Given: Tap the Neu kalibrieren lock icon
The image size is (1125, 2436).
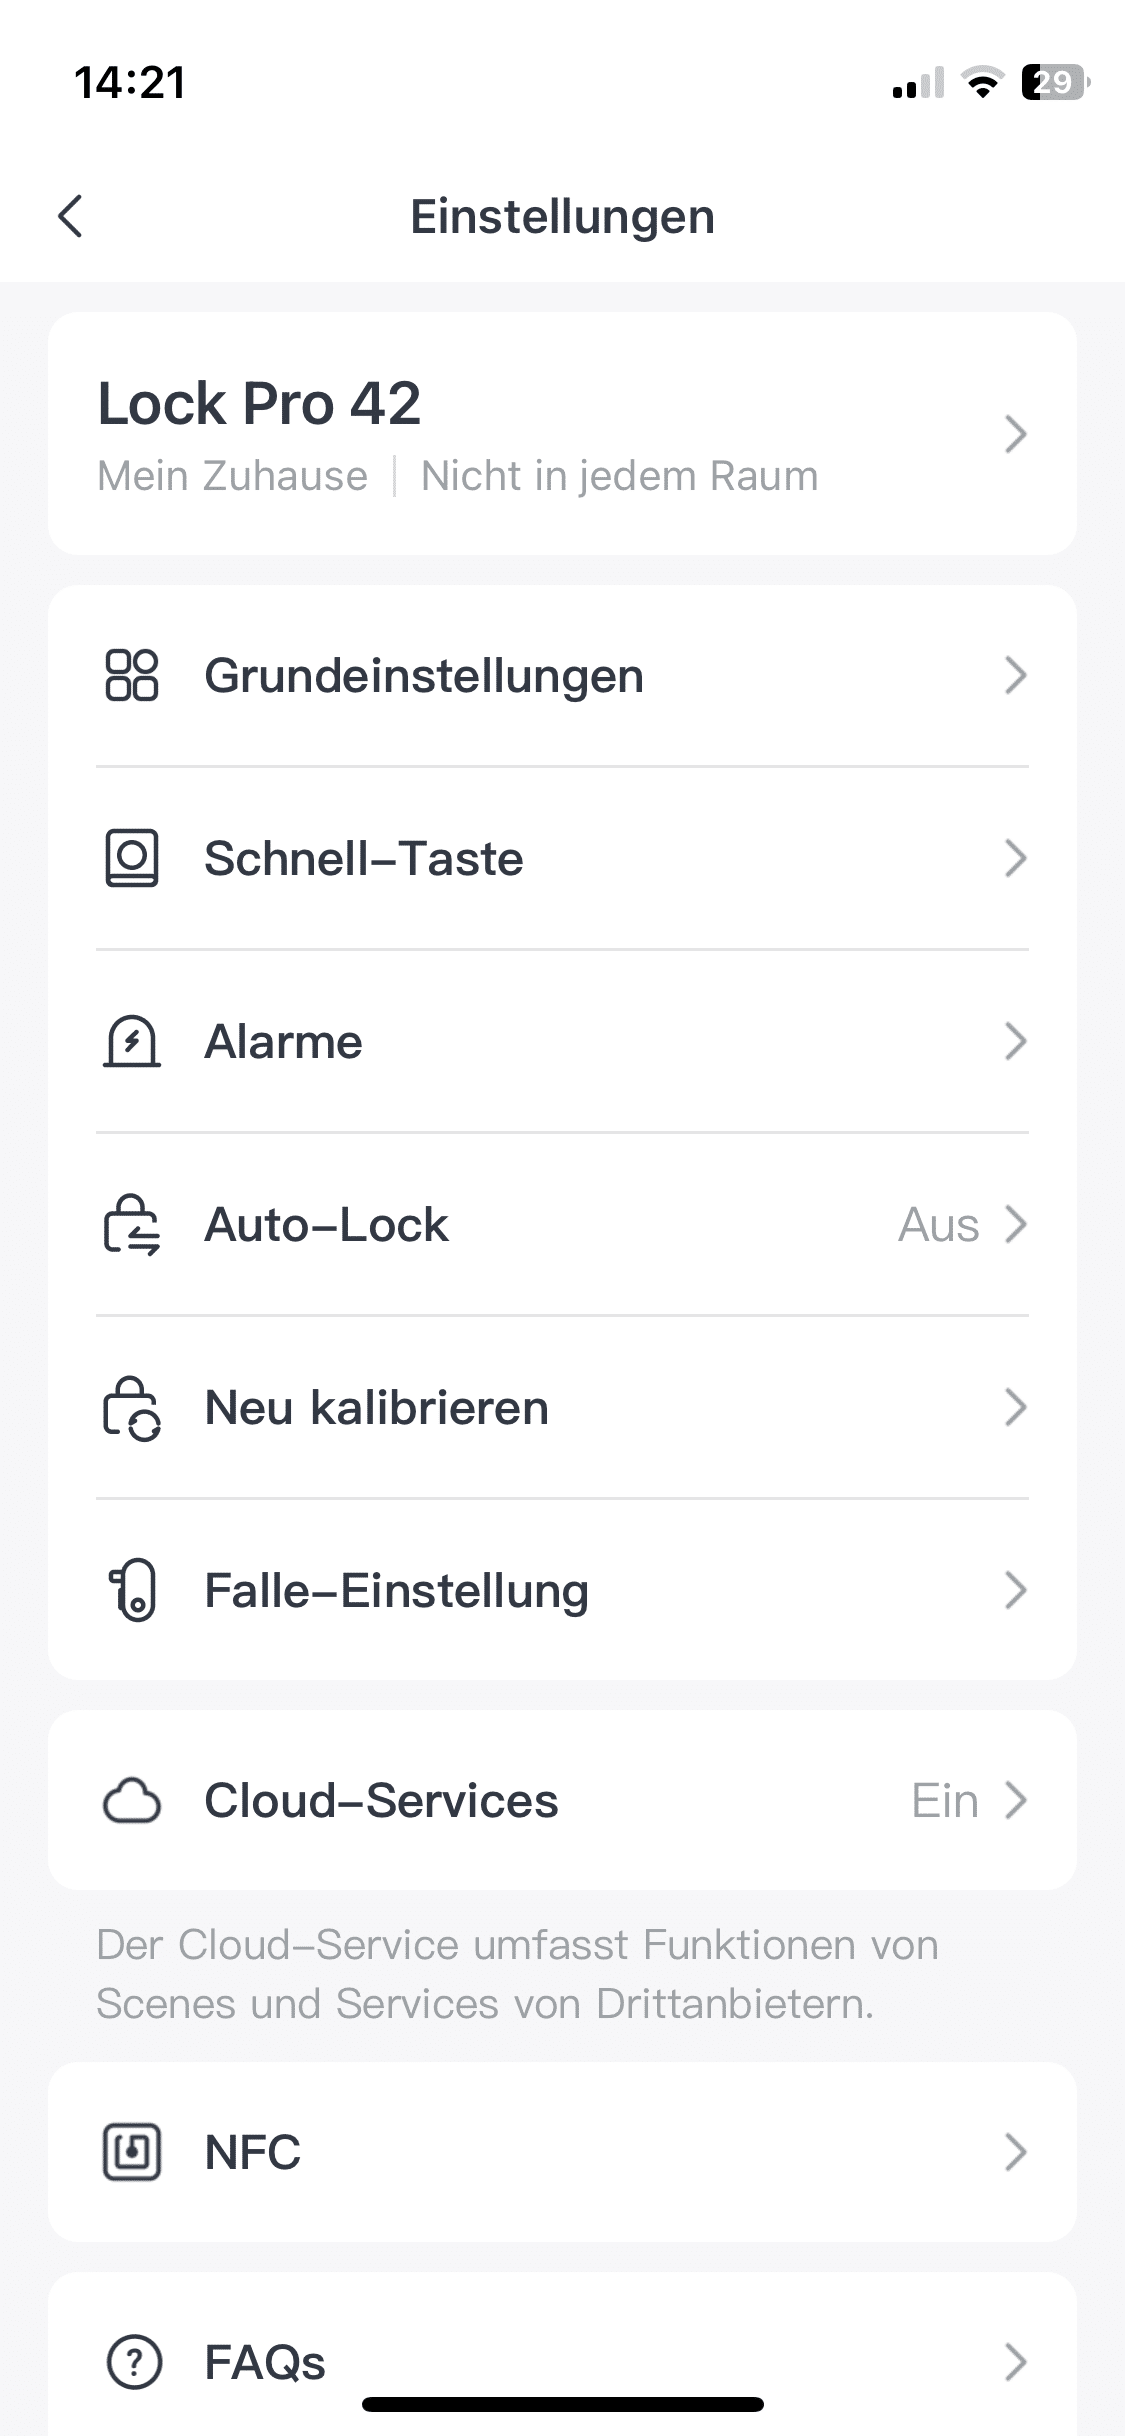Looking at the screenshot, I should tap(132, 1408).
